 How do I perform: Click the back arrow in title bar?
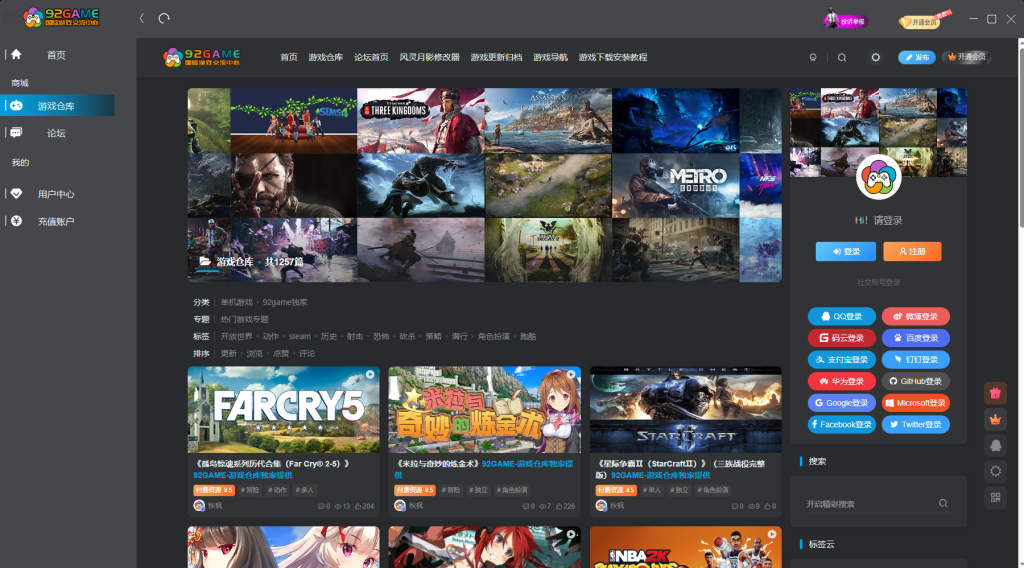[x=142, y=18]
